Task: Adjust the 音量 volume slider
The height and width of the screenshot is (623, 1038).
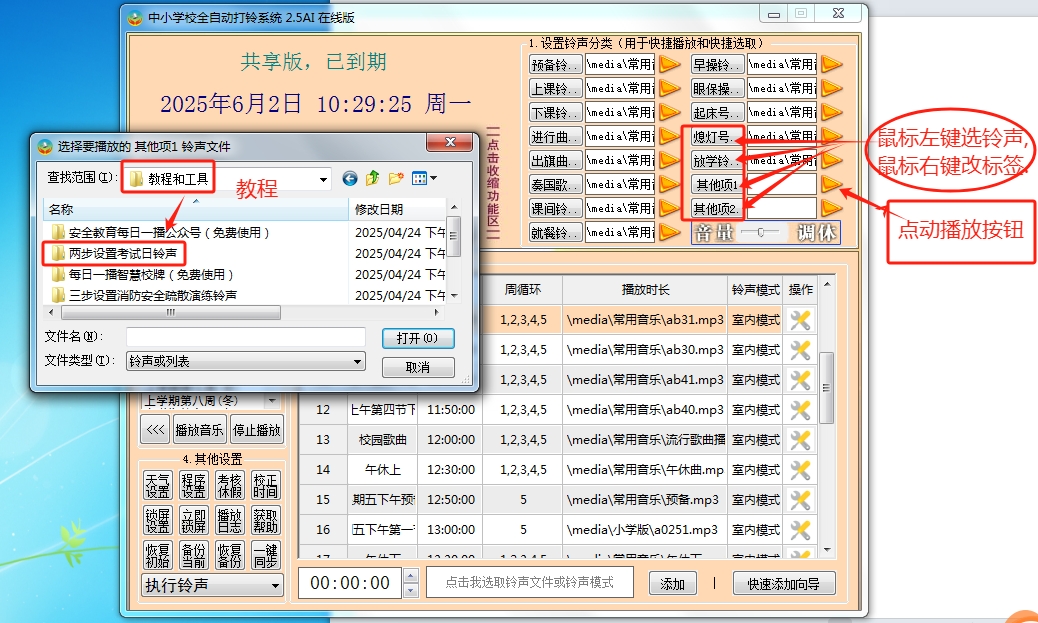Action: [761, 232]
